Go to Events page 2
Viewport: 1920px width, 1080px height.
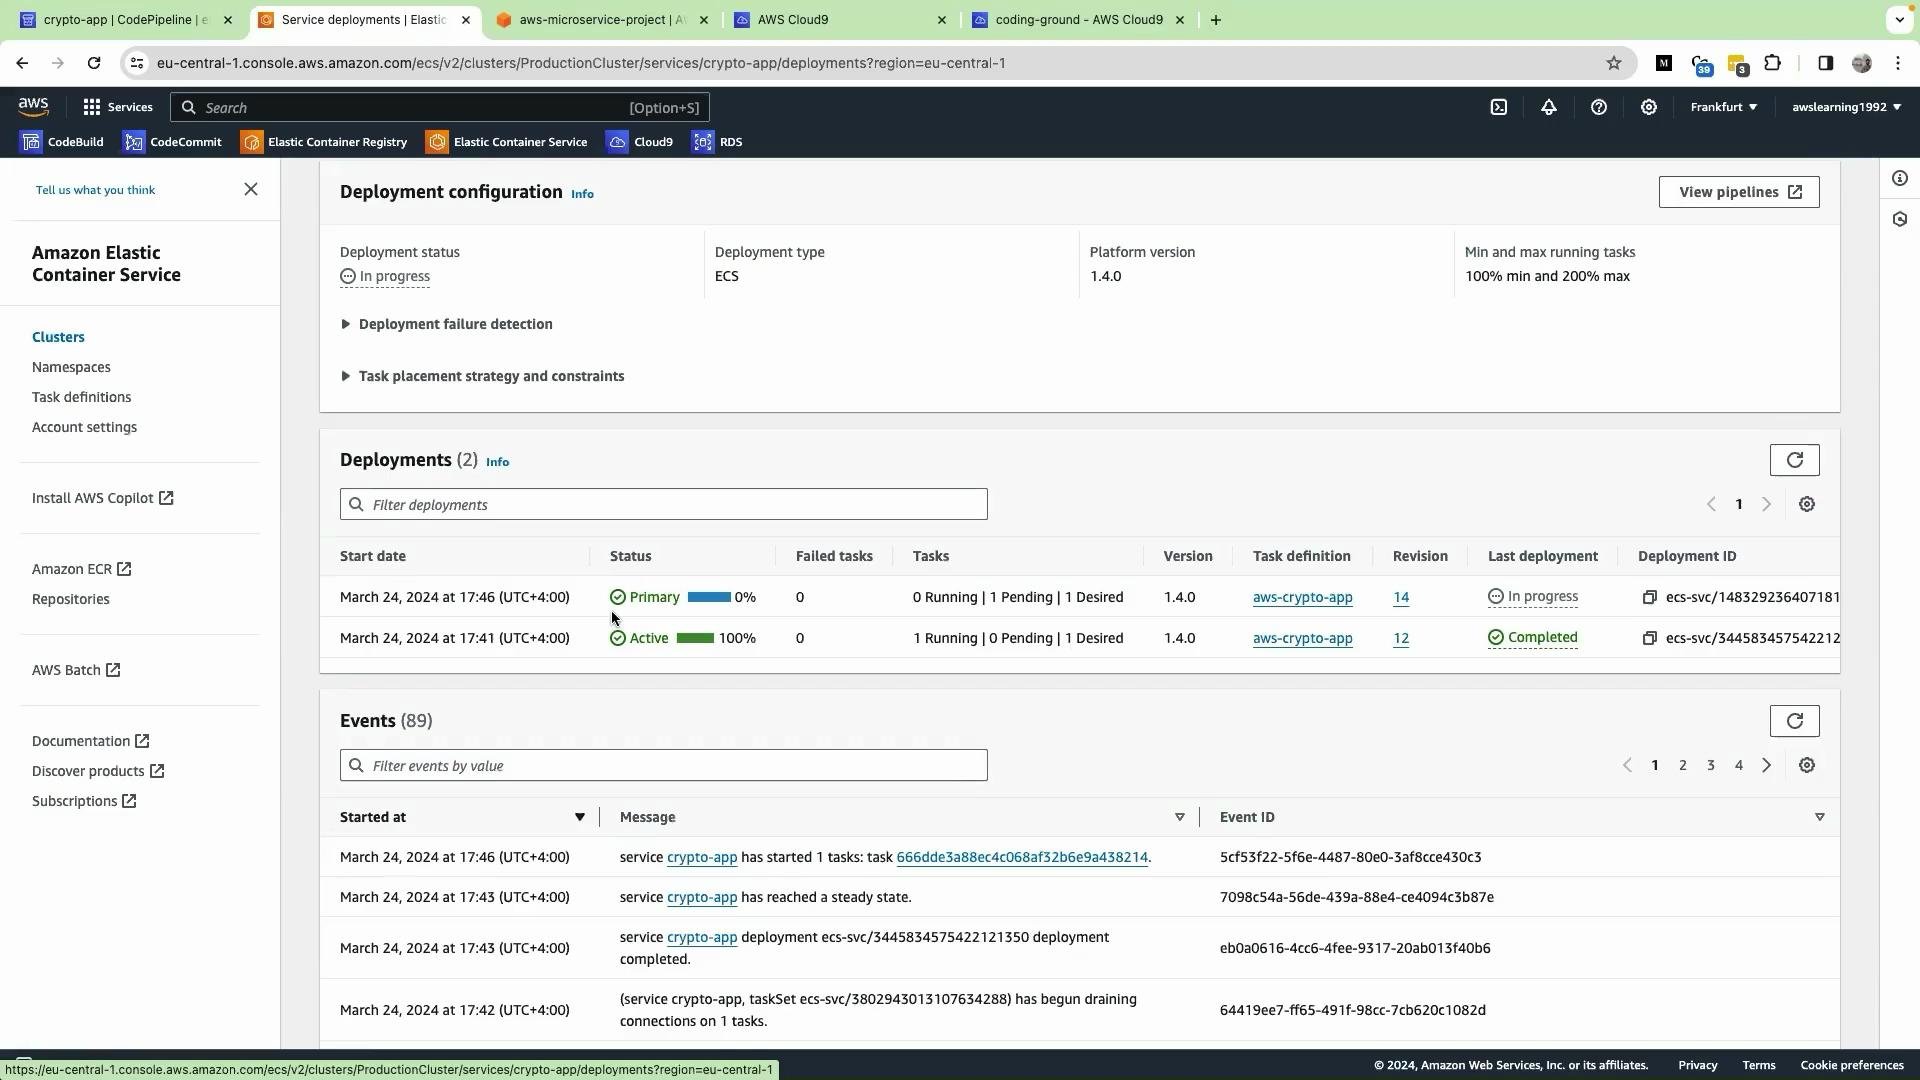point(1683,766)
